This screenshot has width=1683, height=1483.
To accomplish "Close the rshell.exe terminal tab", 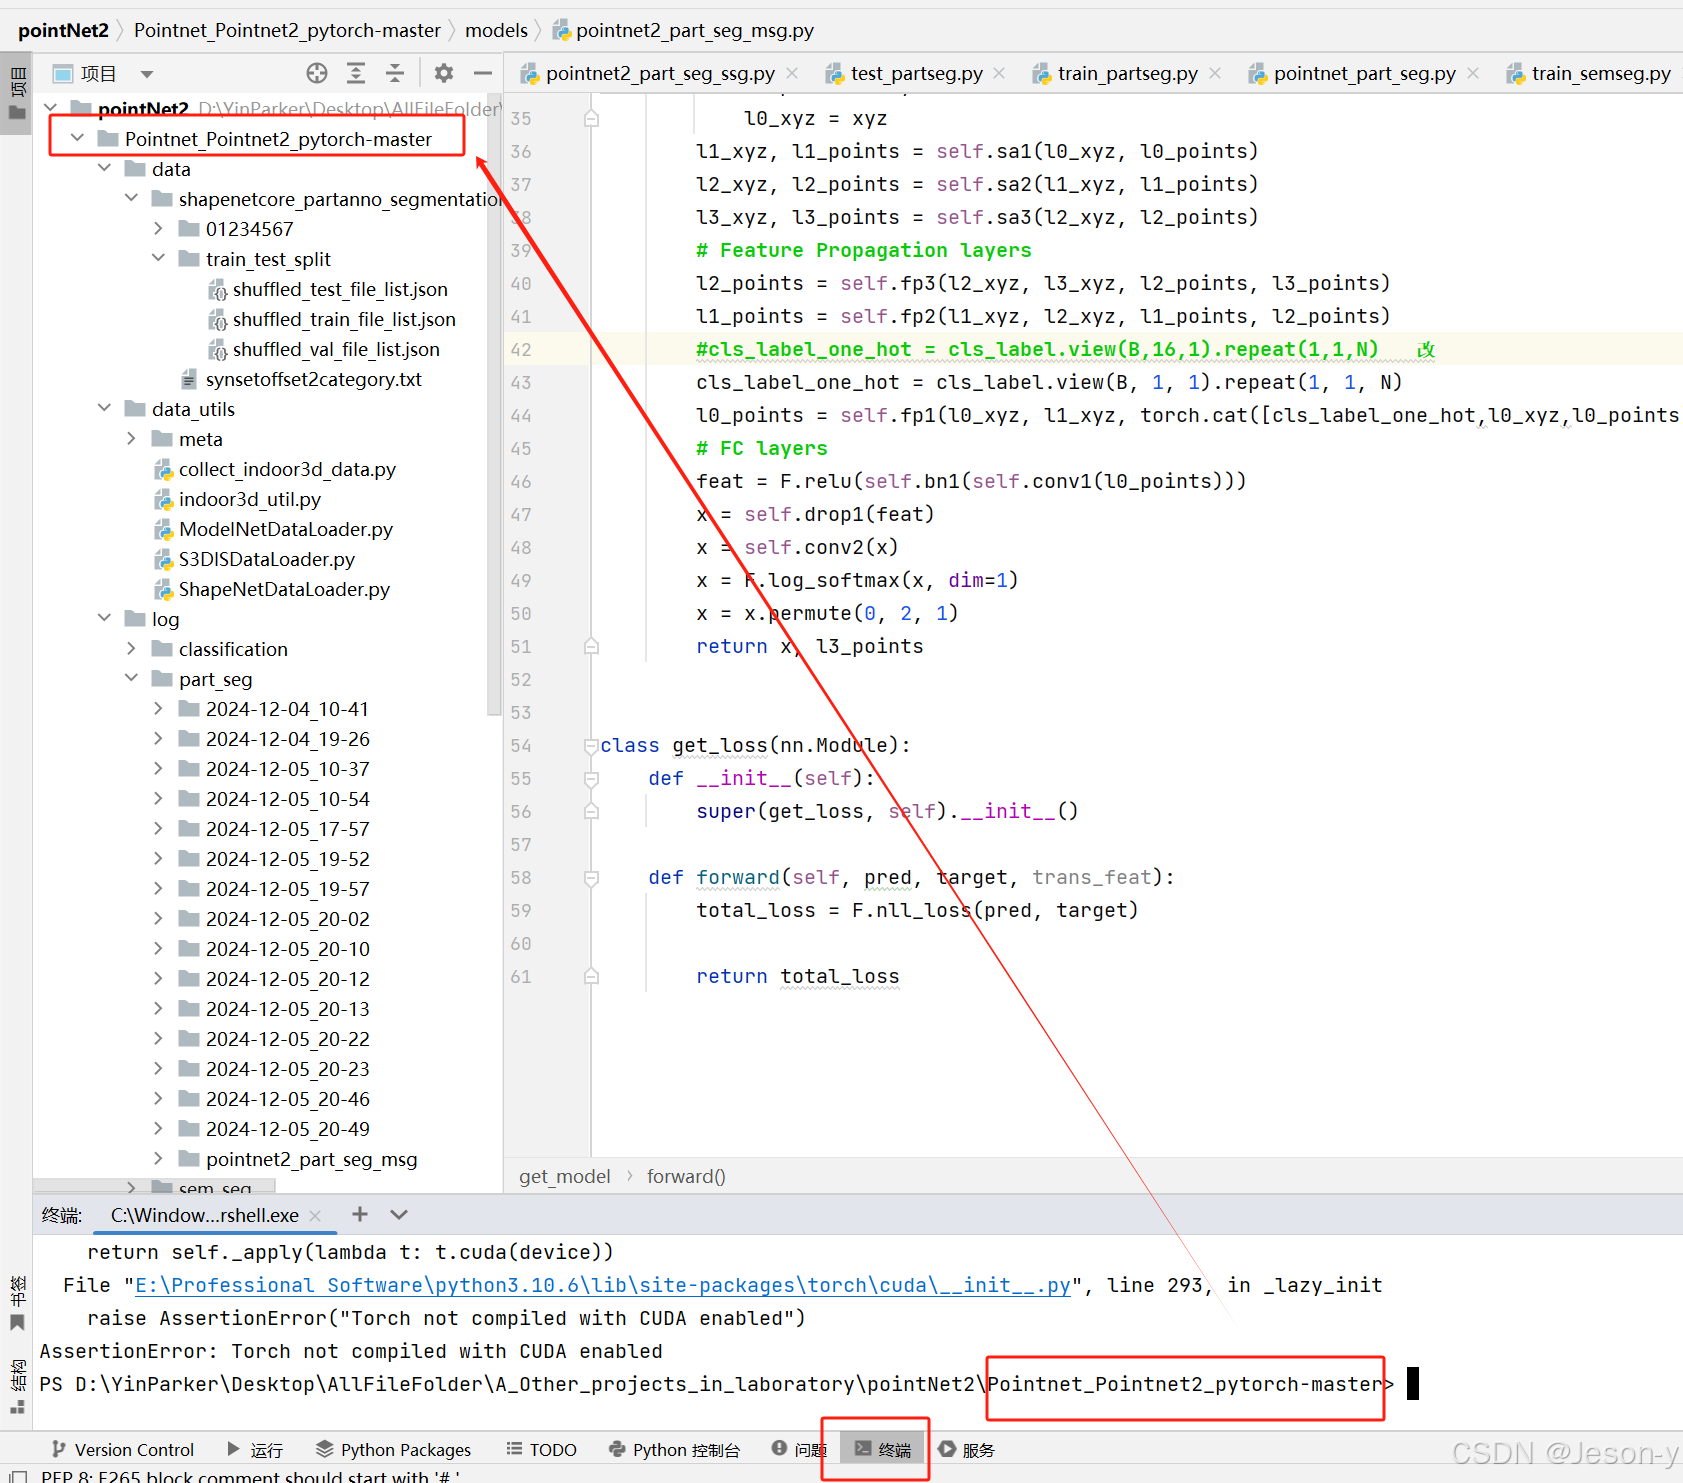I will pyautogui.click(x=315, y=1215).
